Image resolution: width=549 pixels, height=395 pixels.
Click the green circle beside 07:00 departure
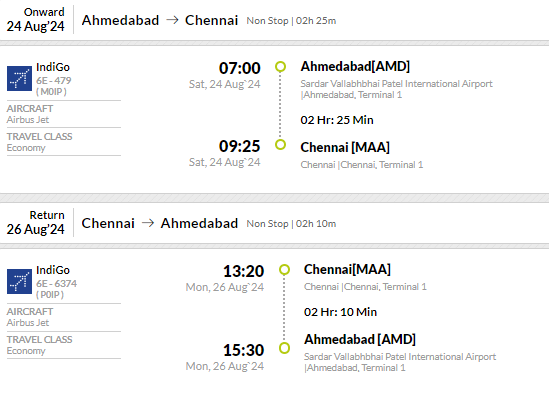(280, 67)
